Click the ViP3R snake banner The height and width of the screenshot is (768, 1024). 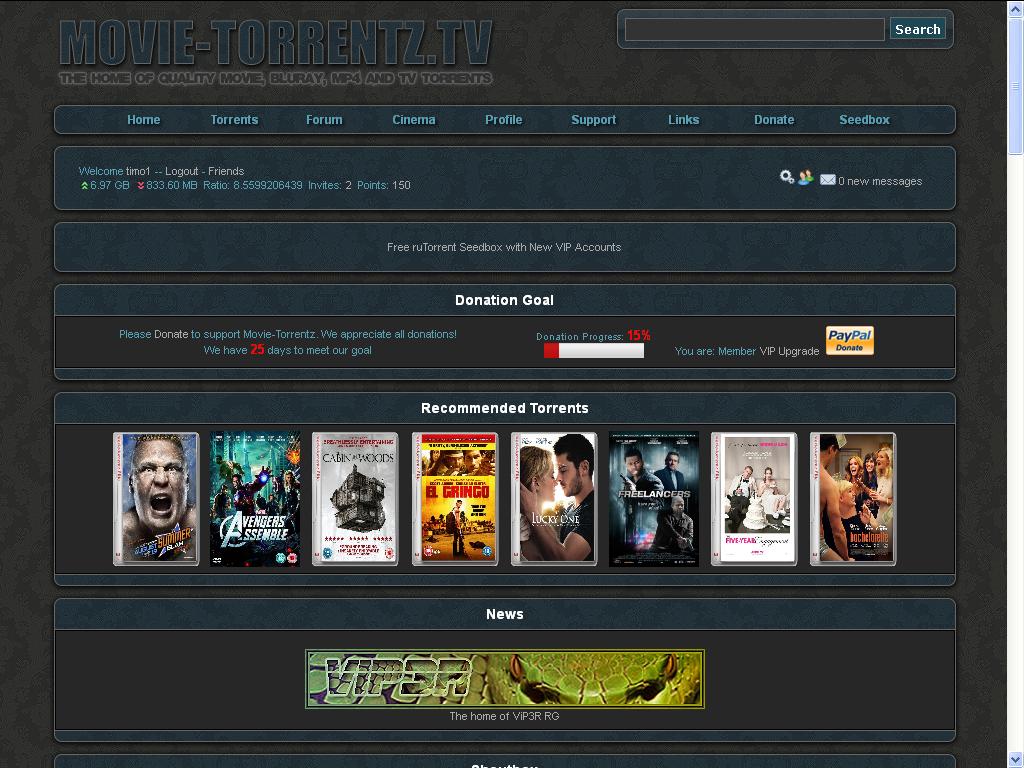click(505, 679)
